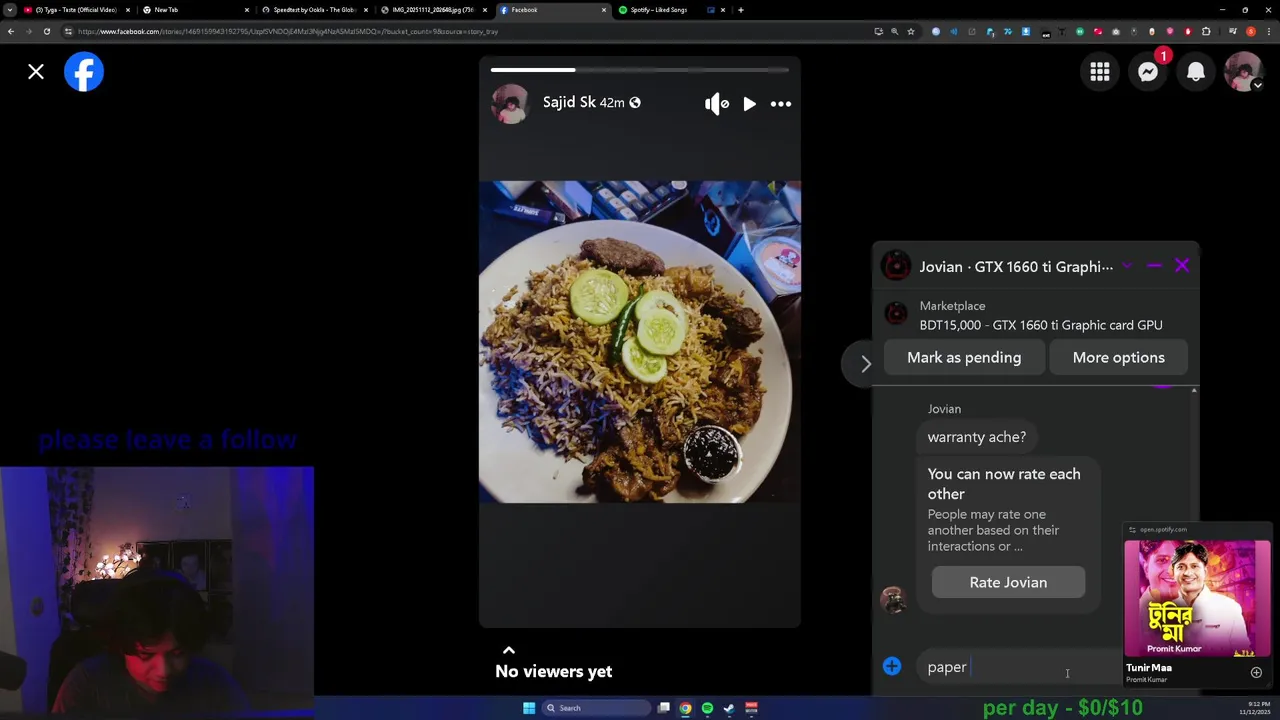1280x720 pixels.
Task: Click the 'No viewers yet' text
Action: 554,672
